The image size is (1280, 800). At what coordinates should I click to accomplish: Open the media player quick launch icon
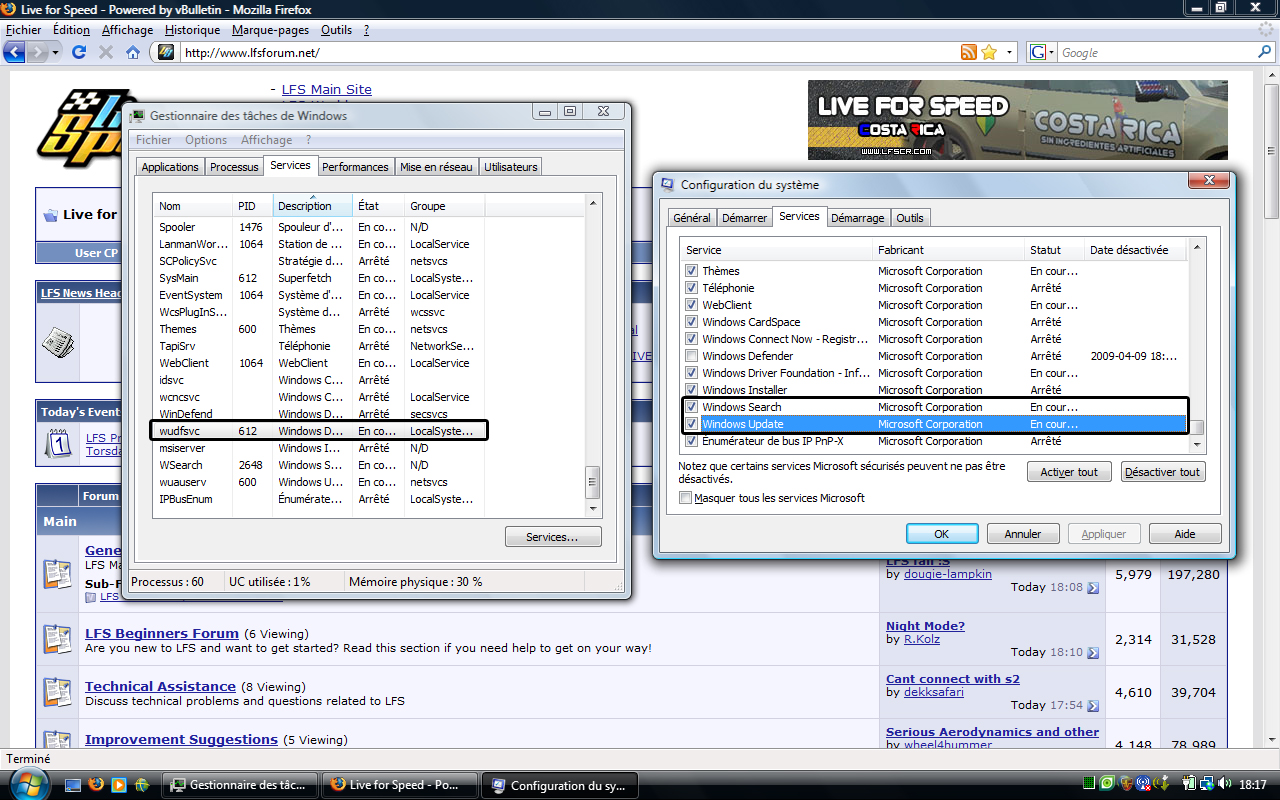coord(119,785)
